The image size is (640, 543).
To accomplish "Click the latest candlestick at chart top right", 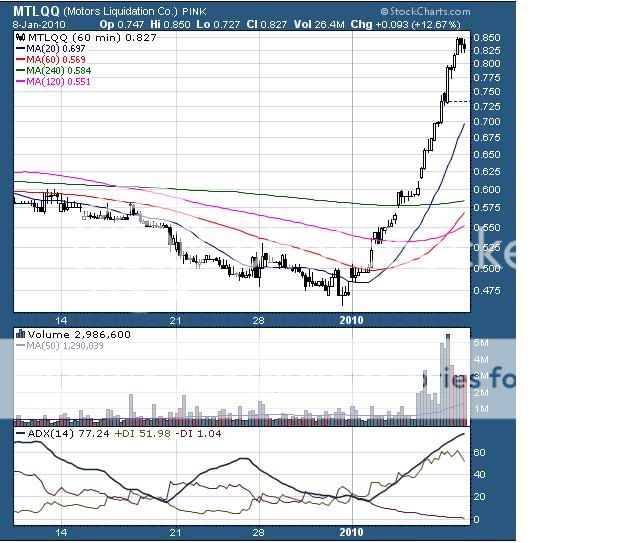I will (463, 44).
